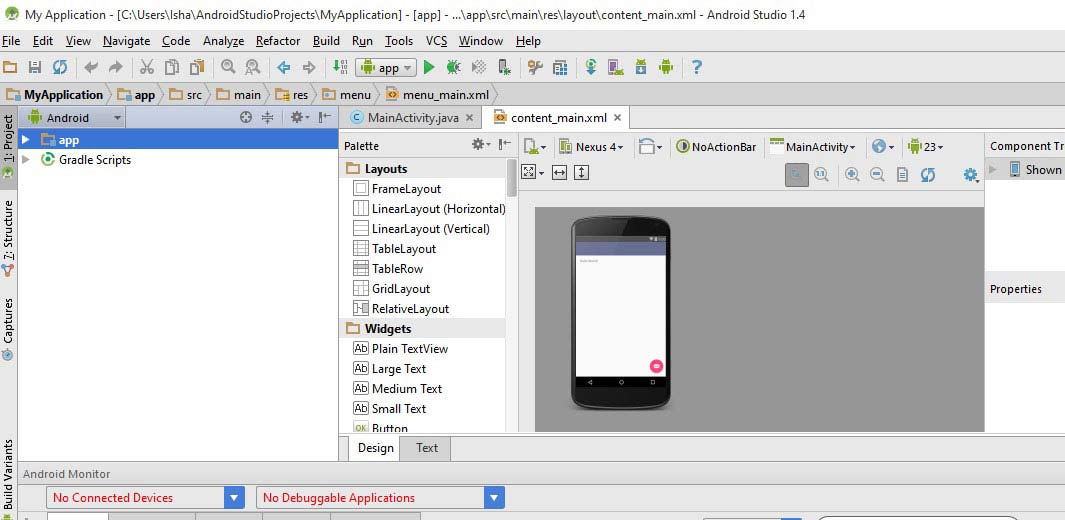Click the NoActionBar theme button

click(716, 147)
